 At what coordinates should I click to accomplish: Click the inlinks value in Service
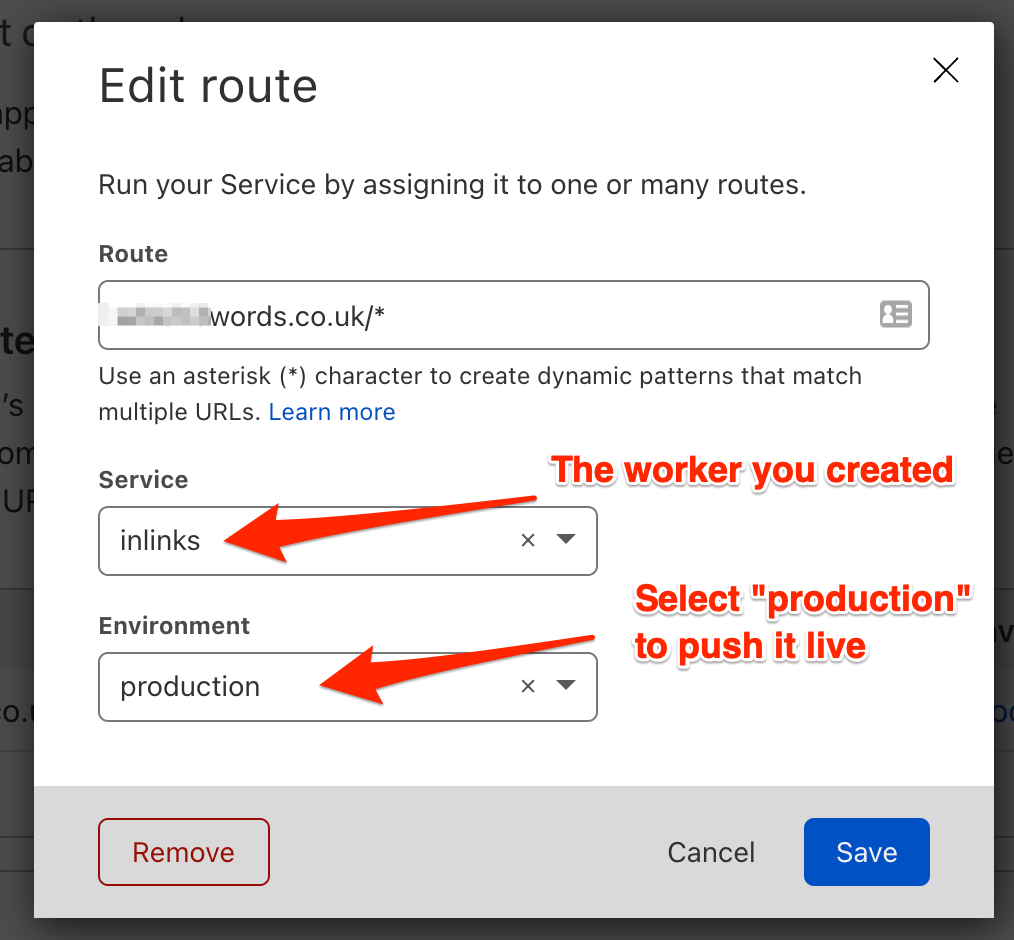[160, 540]
